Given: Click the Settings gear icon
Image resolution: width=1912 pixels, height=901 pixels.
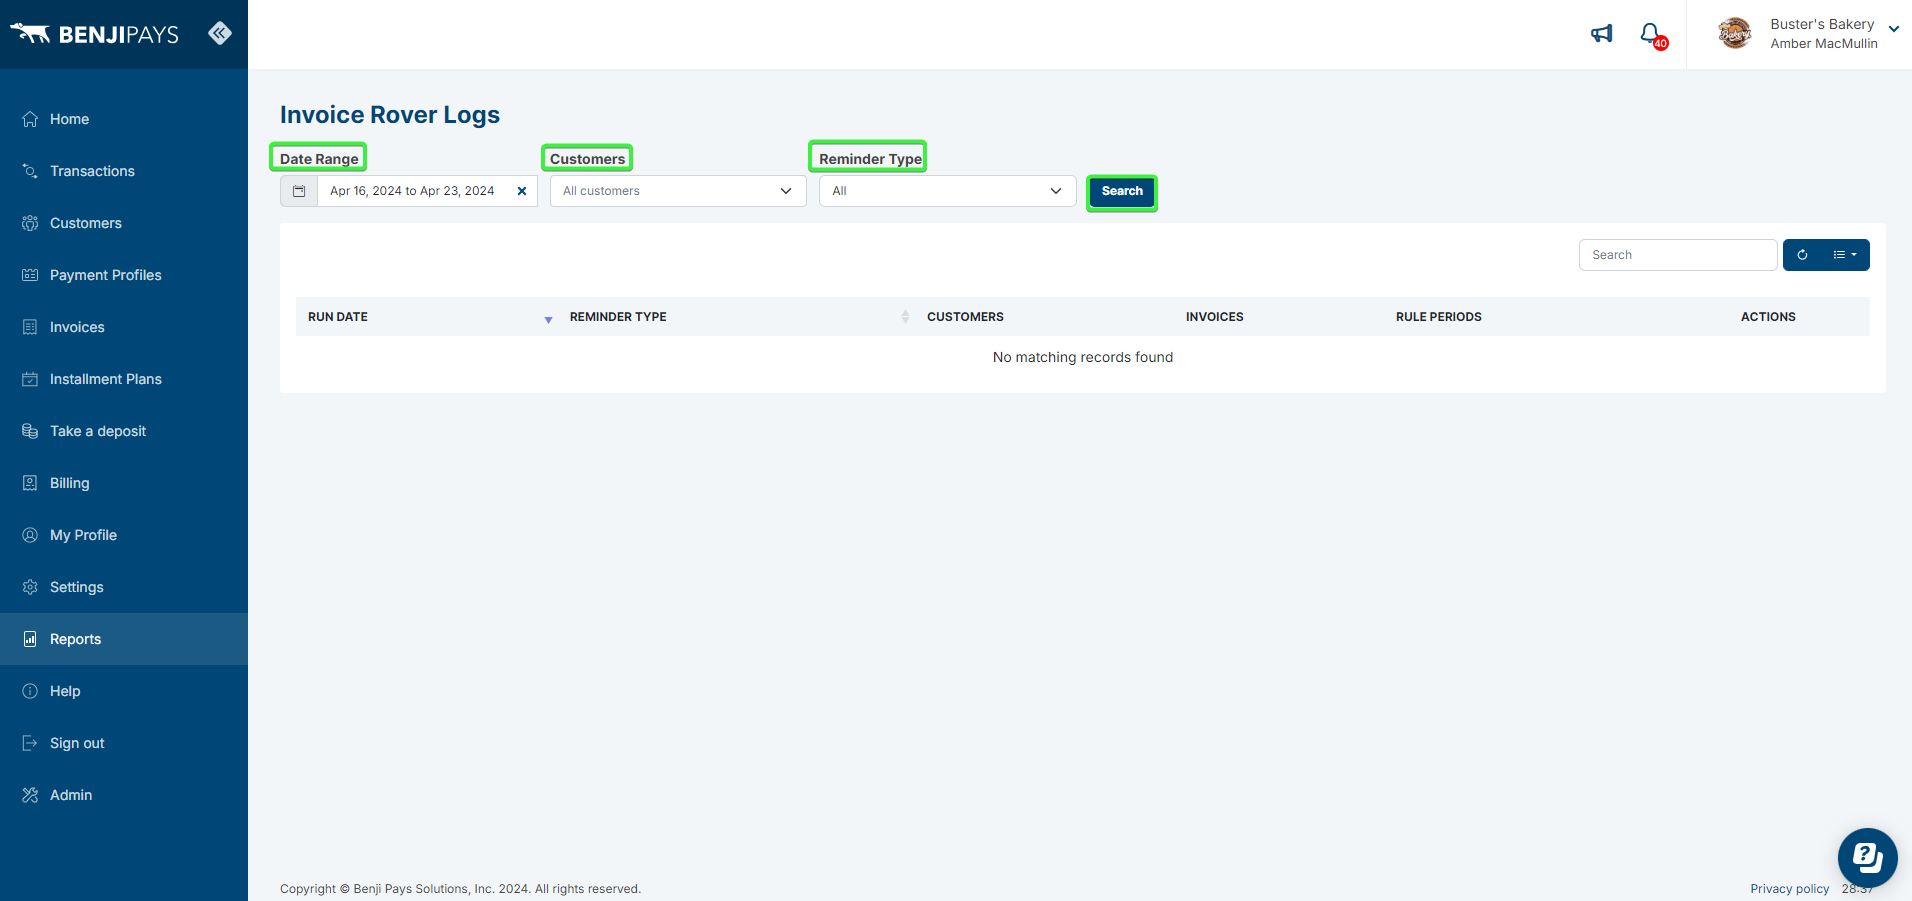Looking at the screenshot, I should (30, 587).
